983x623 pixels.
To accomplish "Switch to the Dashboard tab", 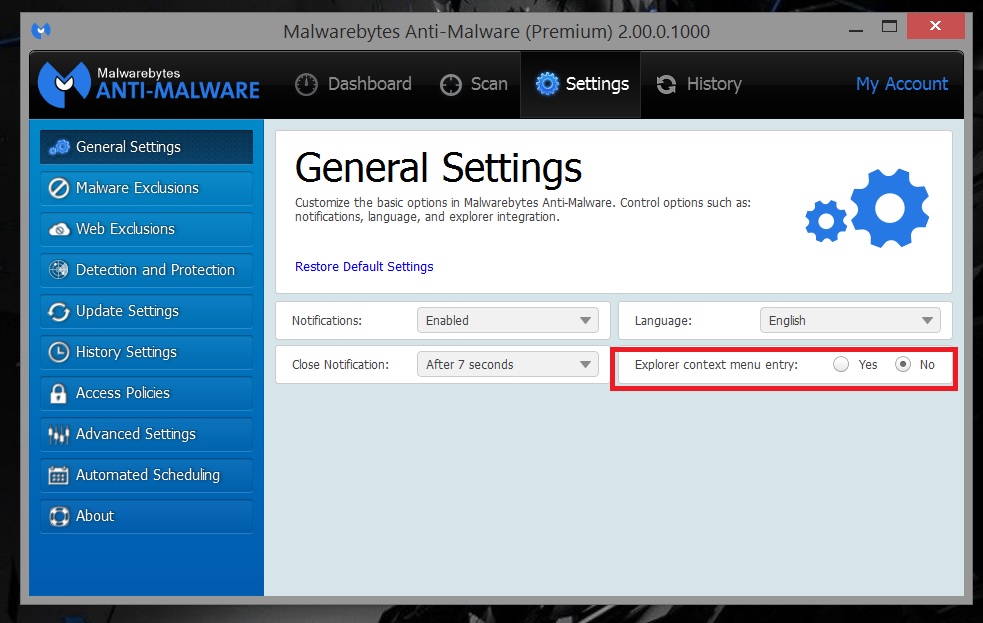I will pos(353,84).
